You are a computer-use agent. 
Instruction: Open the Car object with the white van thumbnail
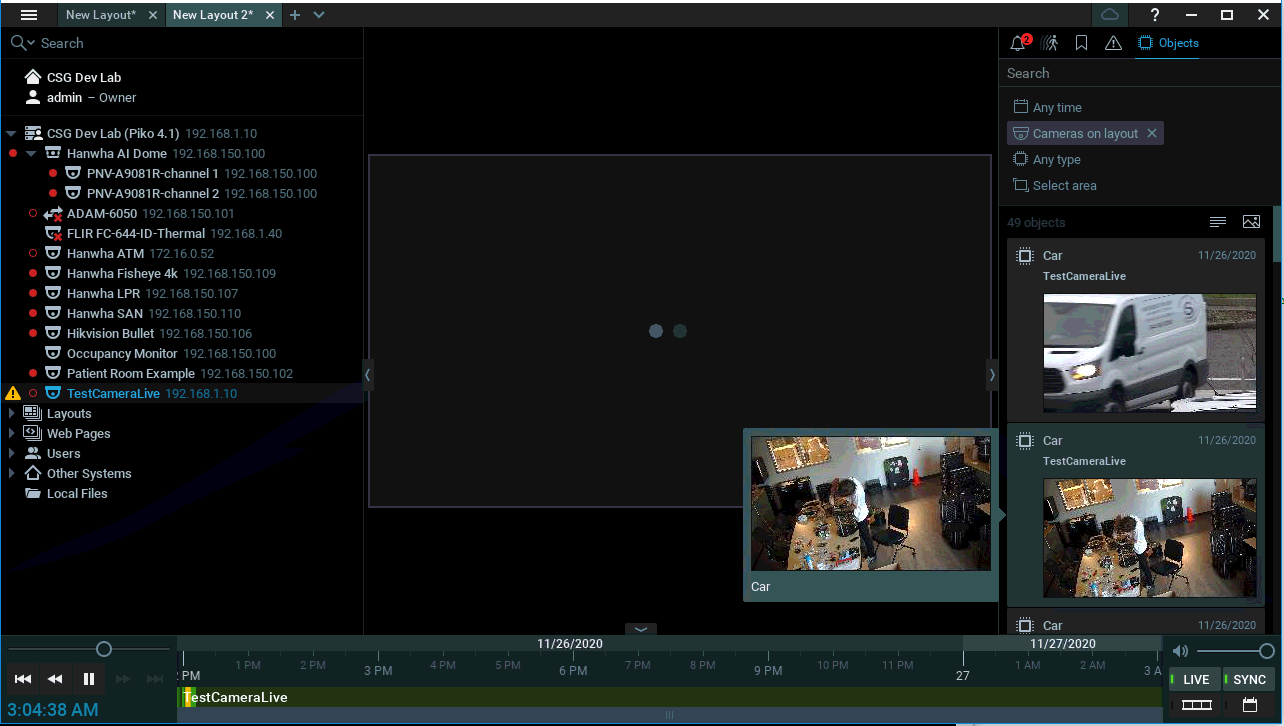(x=1150, y=353)
